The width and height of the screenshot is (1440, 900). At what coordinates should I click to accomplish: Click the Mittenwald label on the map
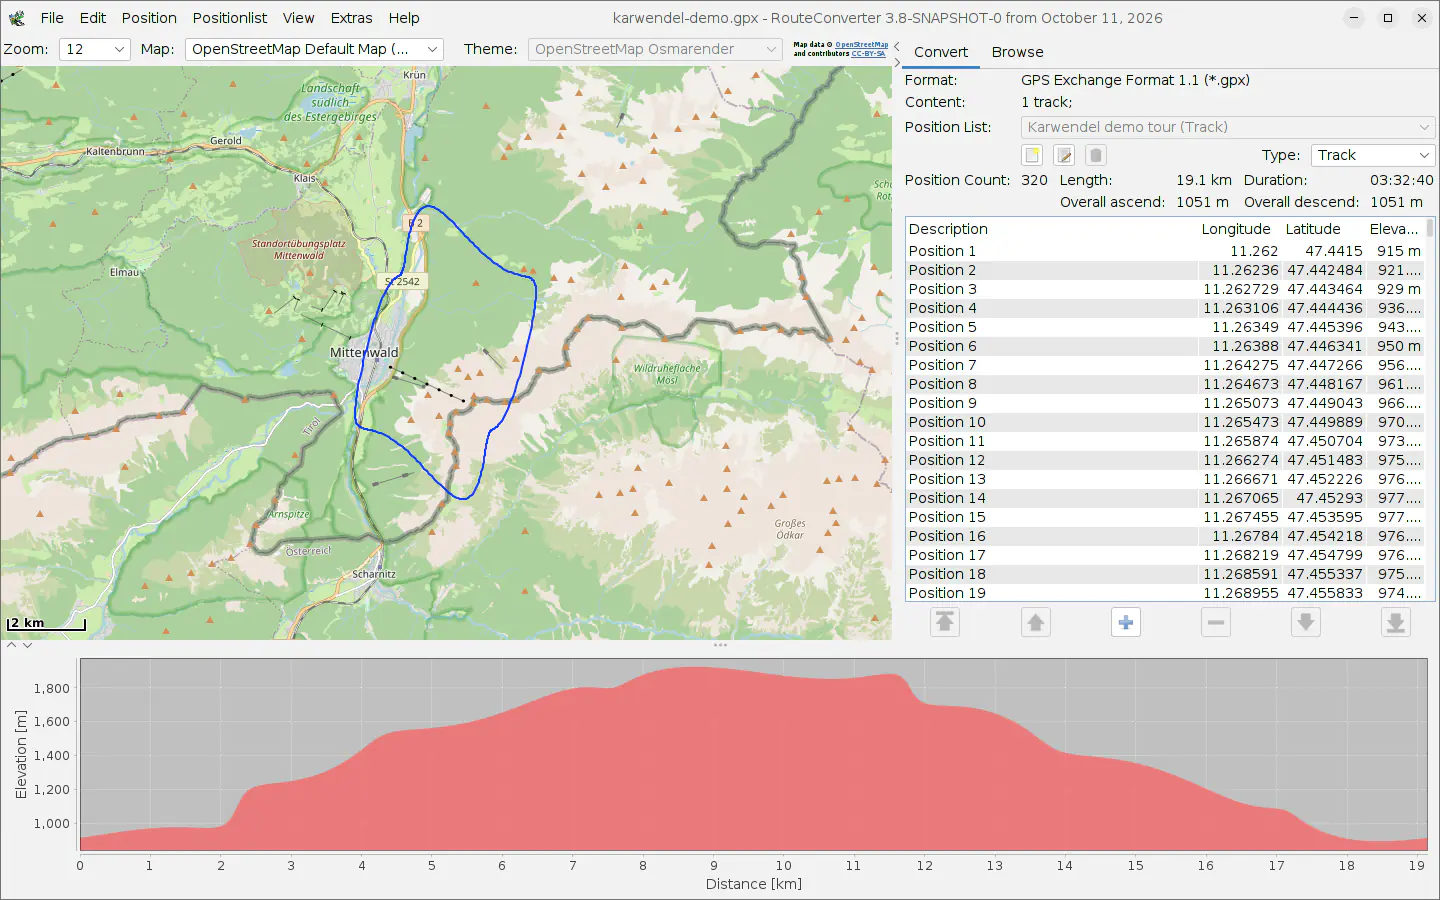364,353
